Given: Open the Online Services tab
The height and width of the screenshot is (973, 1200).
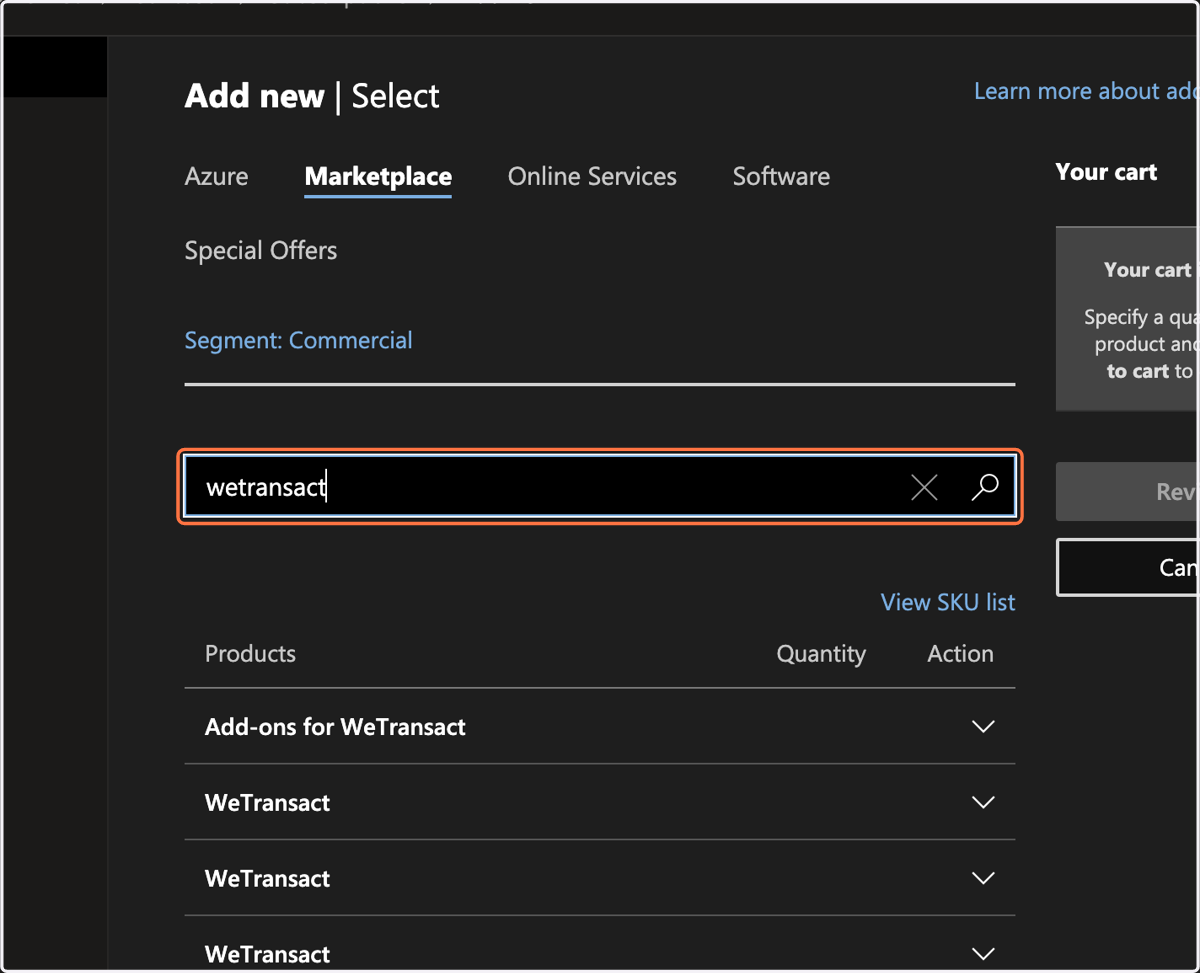Looking at the screenshot, I should [592, 176].
